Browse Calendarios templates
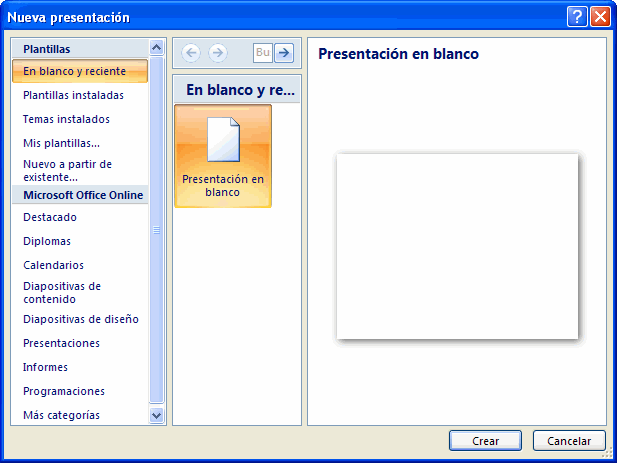 pos(53,265)
